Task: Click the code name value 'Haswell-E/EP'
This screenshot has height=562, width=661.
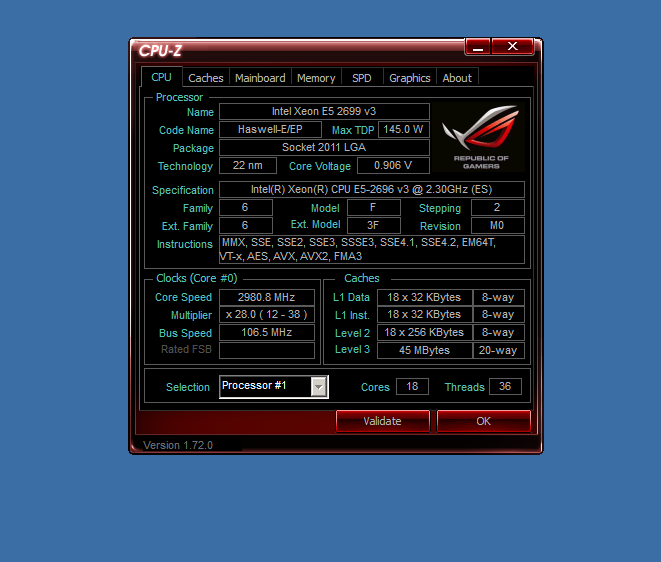Action: (270, 129)
